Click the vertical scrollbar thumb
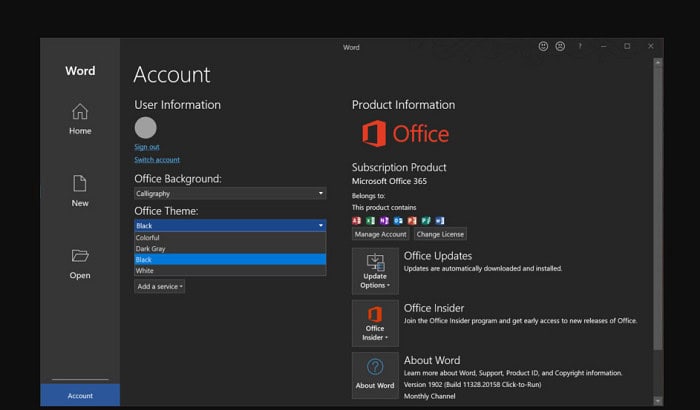 point(658,209)
